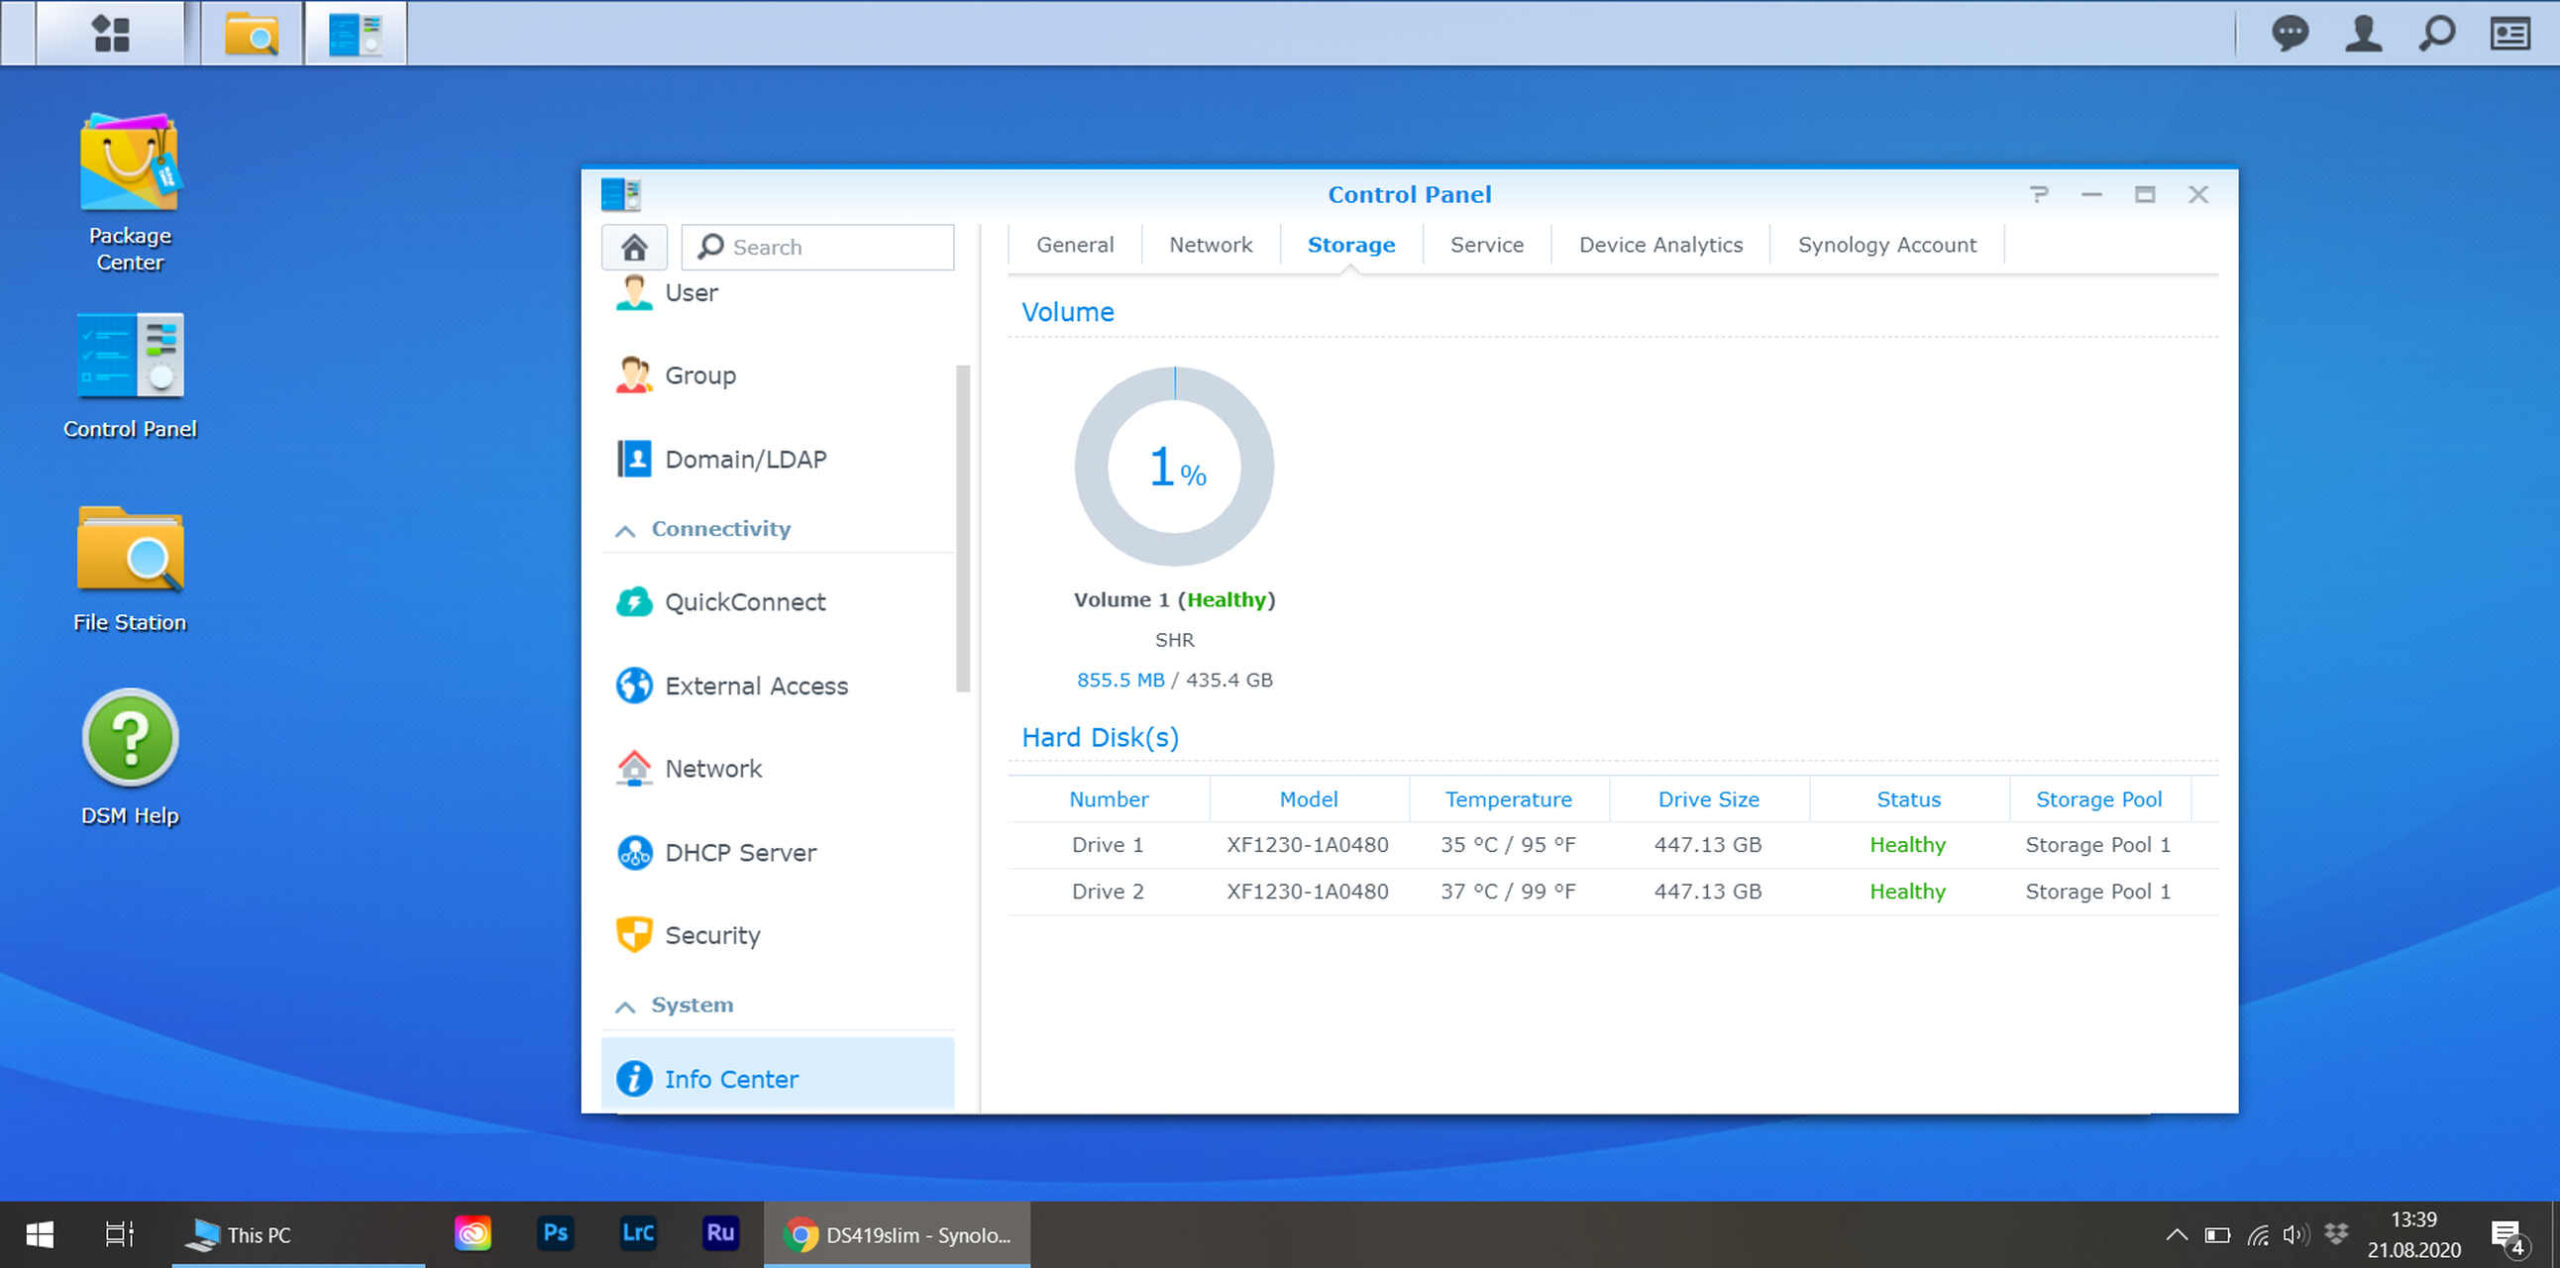Open Creative Cloud from the taskbar
This screenshot has width=2560, height=1268.
(472, 1233)
